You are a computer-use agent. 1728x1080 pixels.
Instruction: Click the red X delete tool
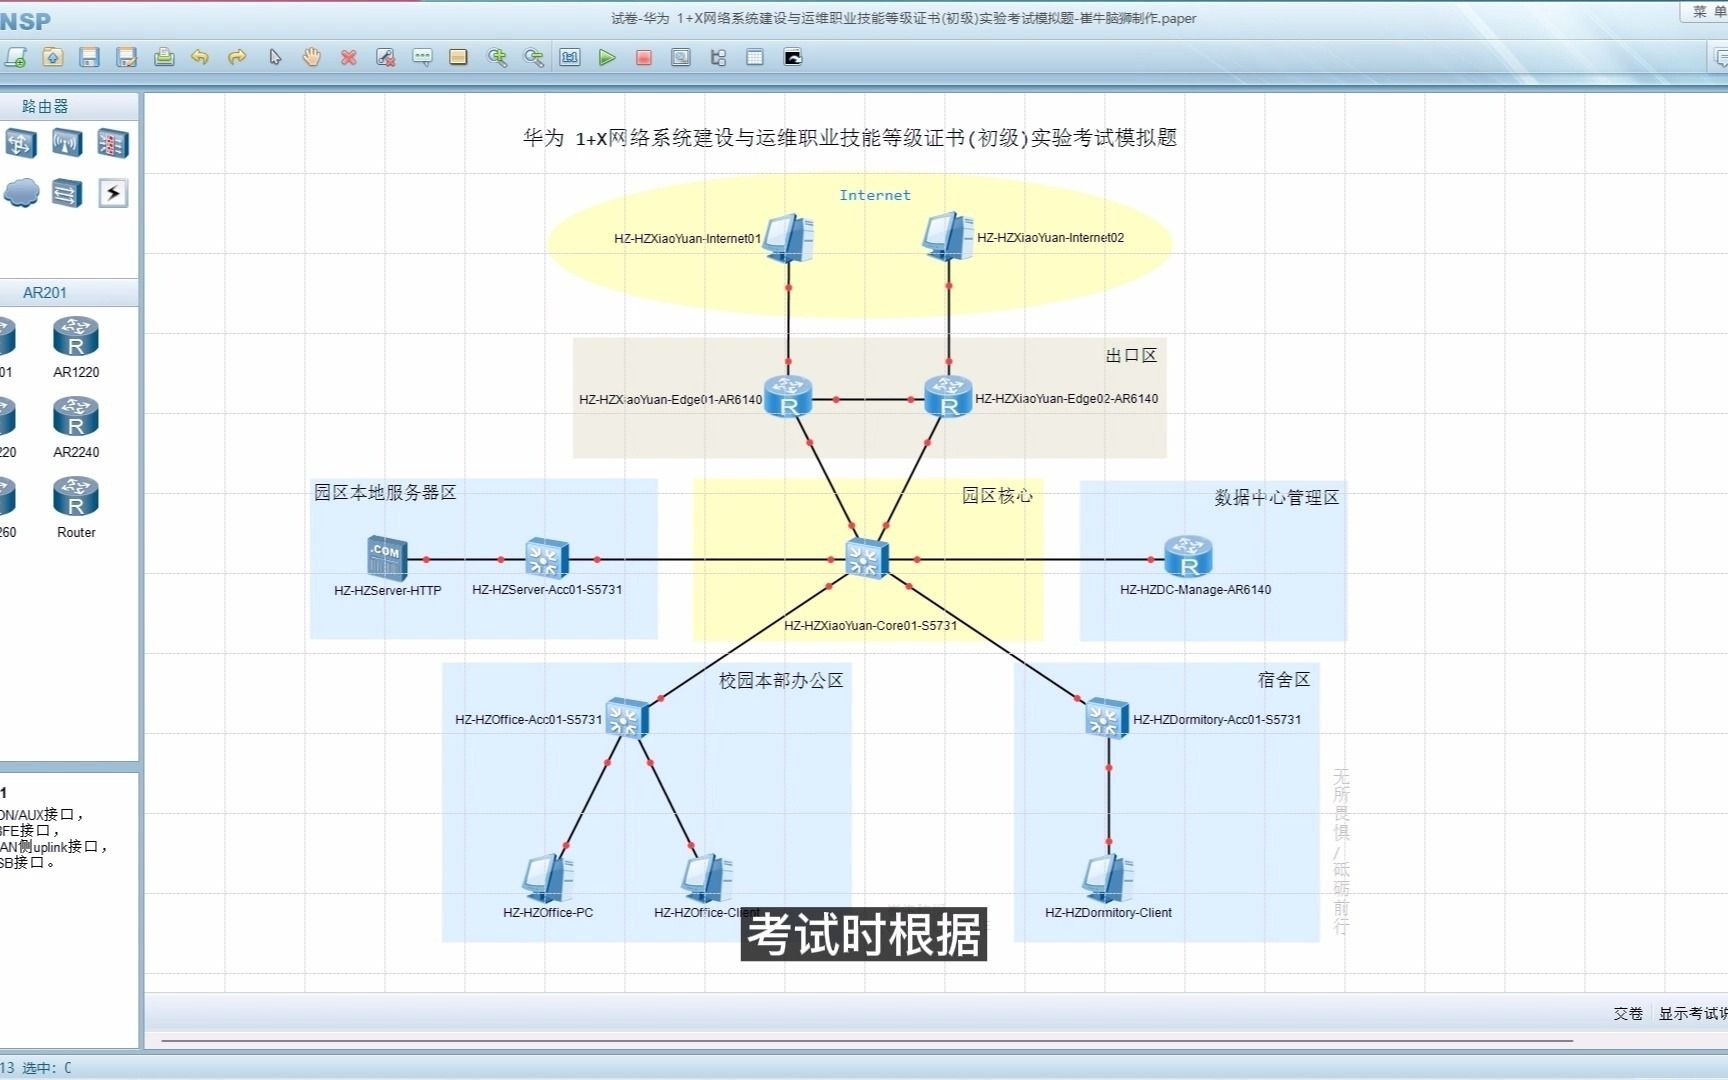(349, 57)
